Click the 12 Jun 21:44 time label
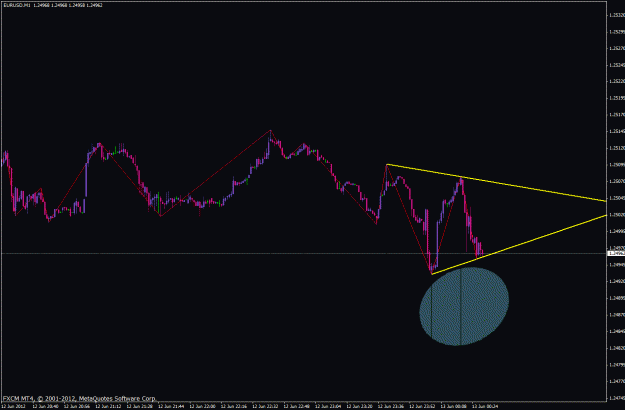The image size is (625, 410). 171,406
